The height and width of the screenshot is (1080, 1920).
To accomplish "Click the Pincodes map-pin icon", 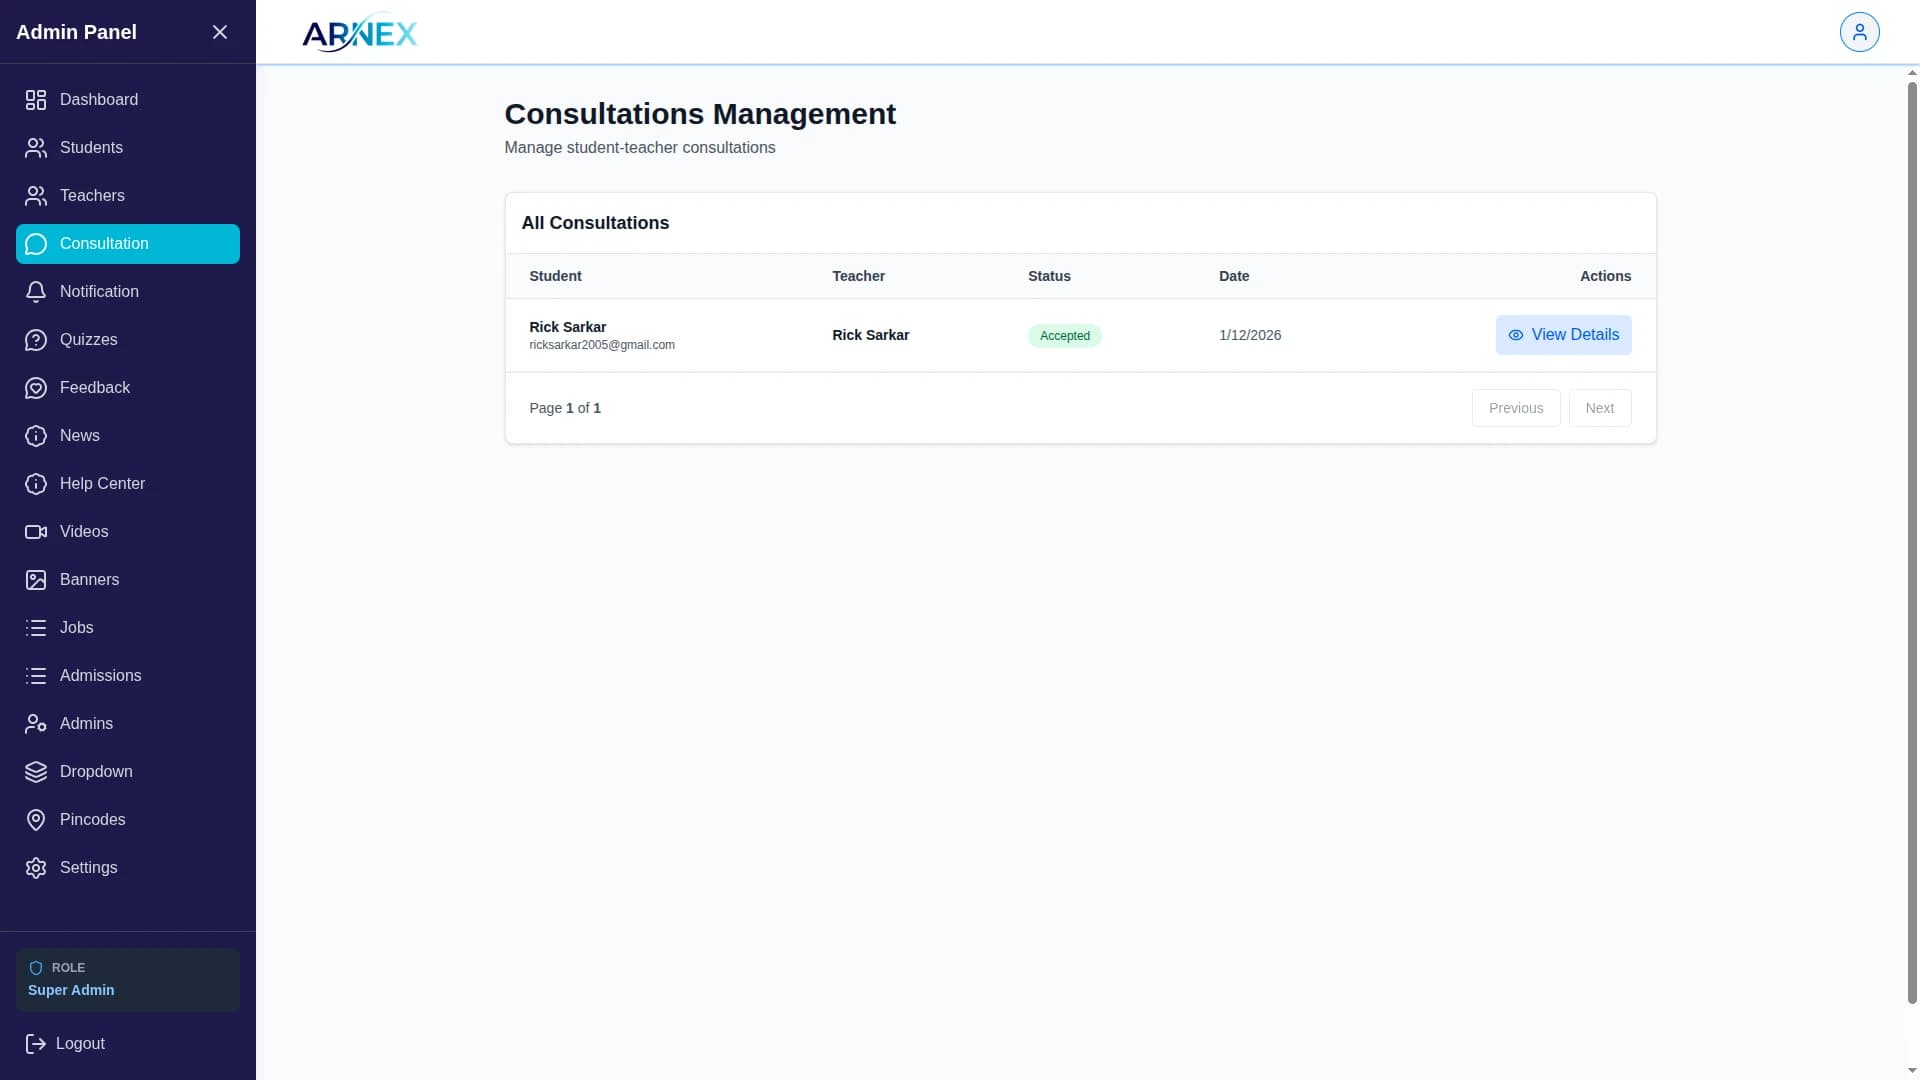I will [36, 820].
